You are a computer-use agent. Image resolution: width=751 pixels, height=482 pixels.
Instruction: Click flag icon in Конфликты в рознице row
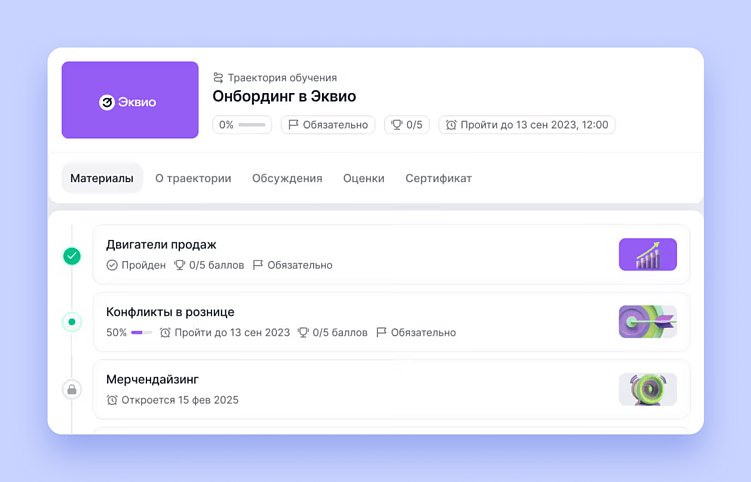pos(381,333)
